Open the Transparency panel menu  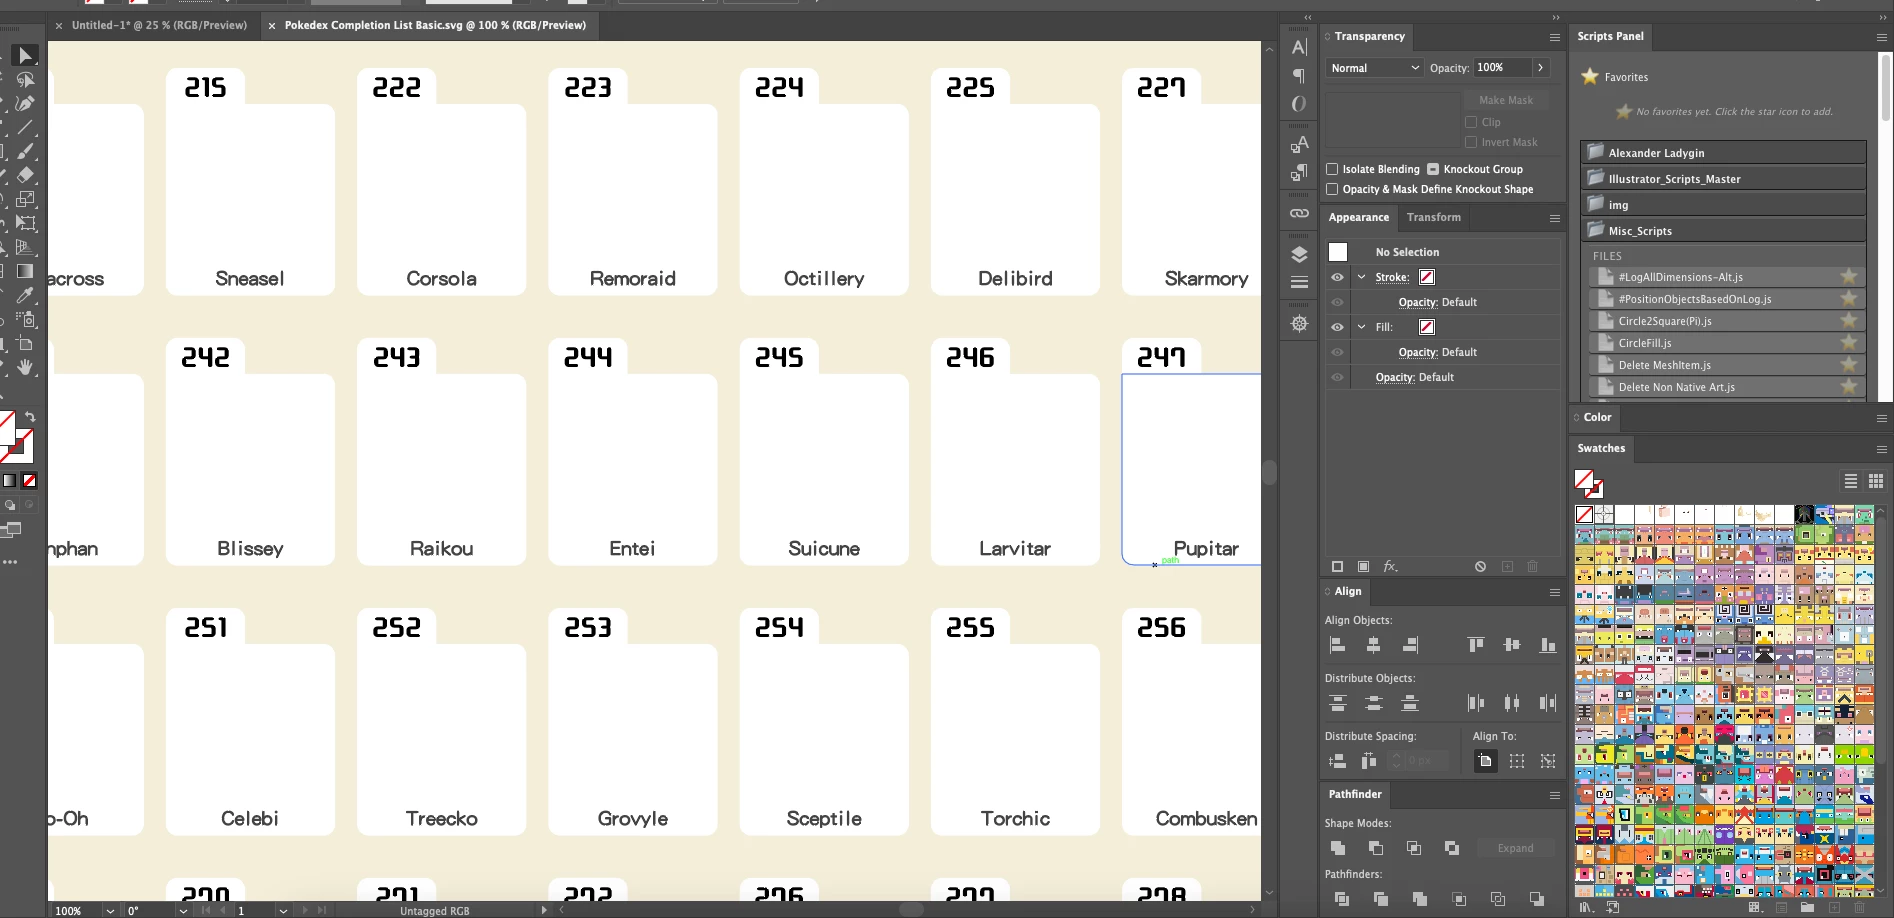pos(1555,37)
